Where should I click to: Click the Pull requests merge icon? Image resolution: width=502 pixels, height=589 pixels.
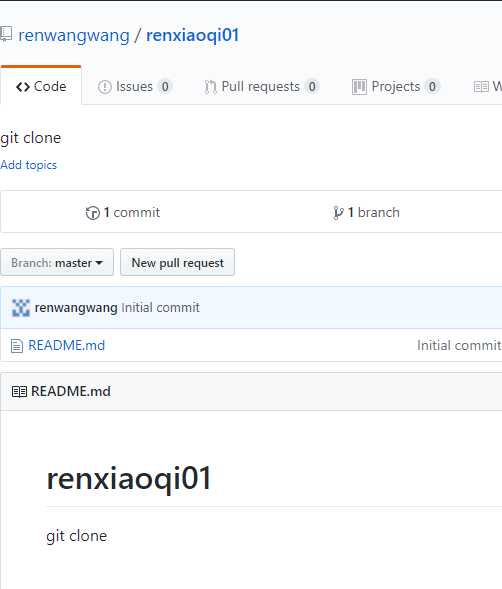click(x=210, y=87)
